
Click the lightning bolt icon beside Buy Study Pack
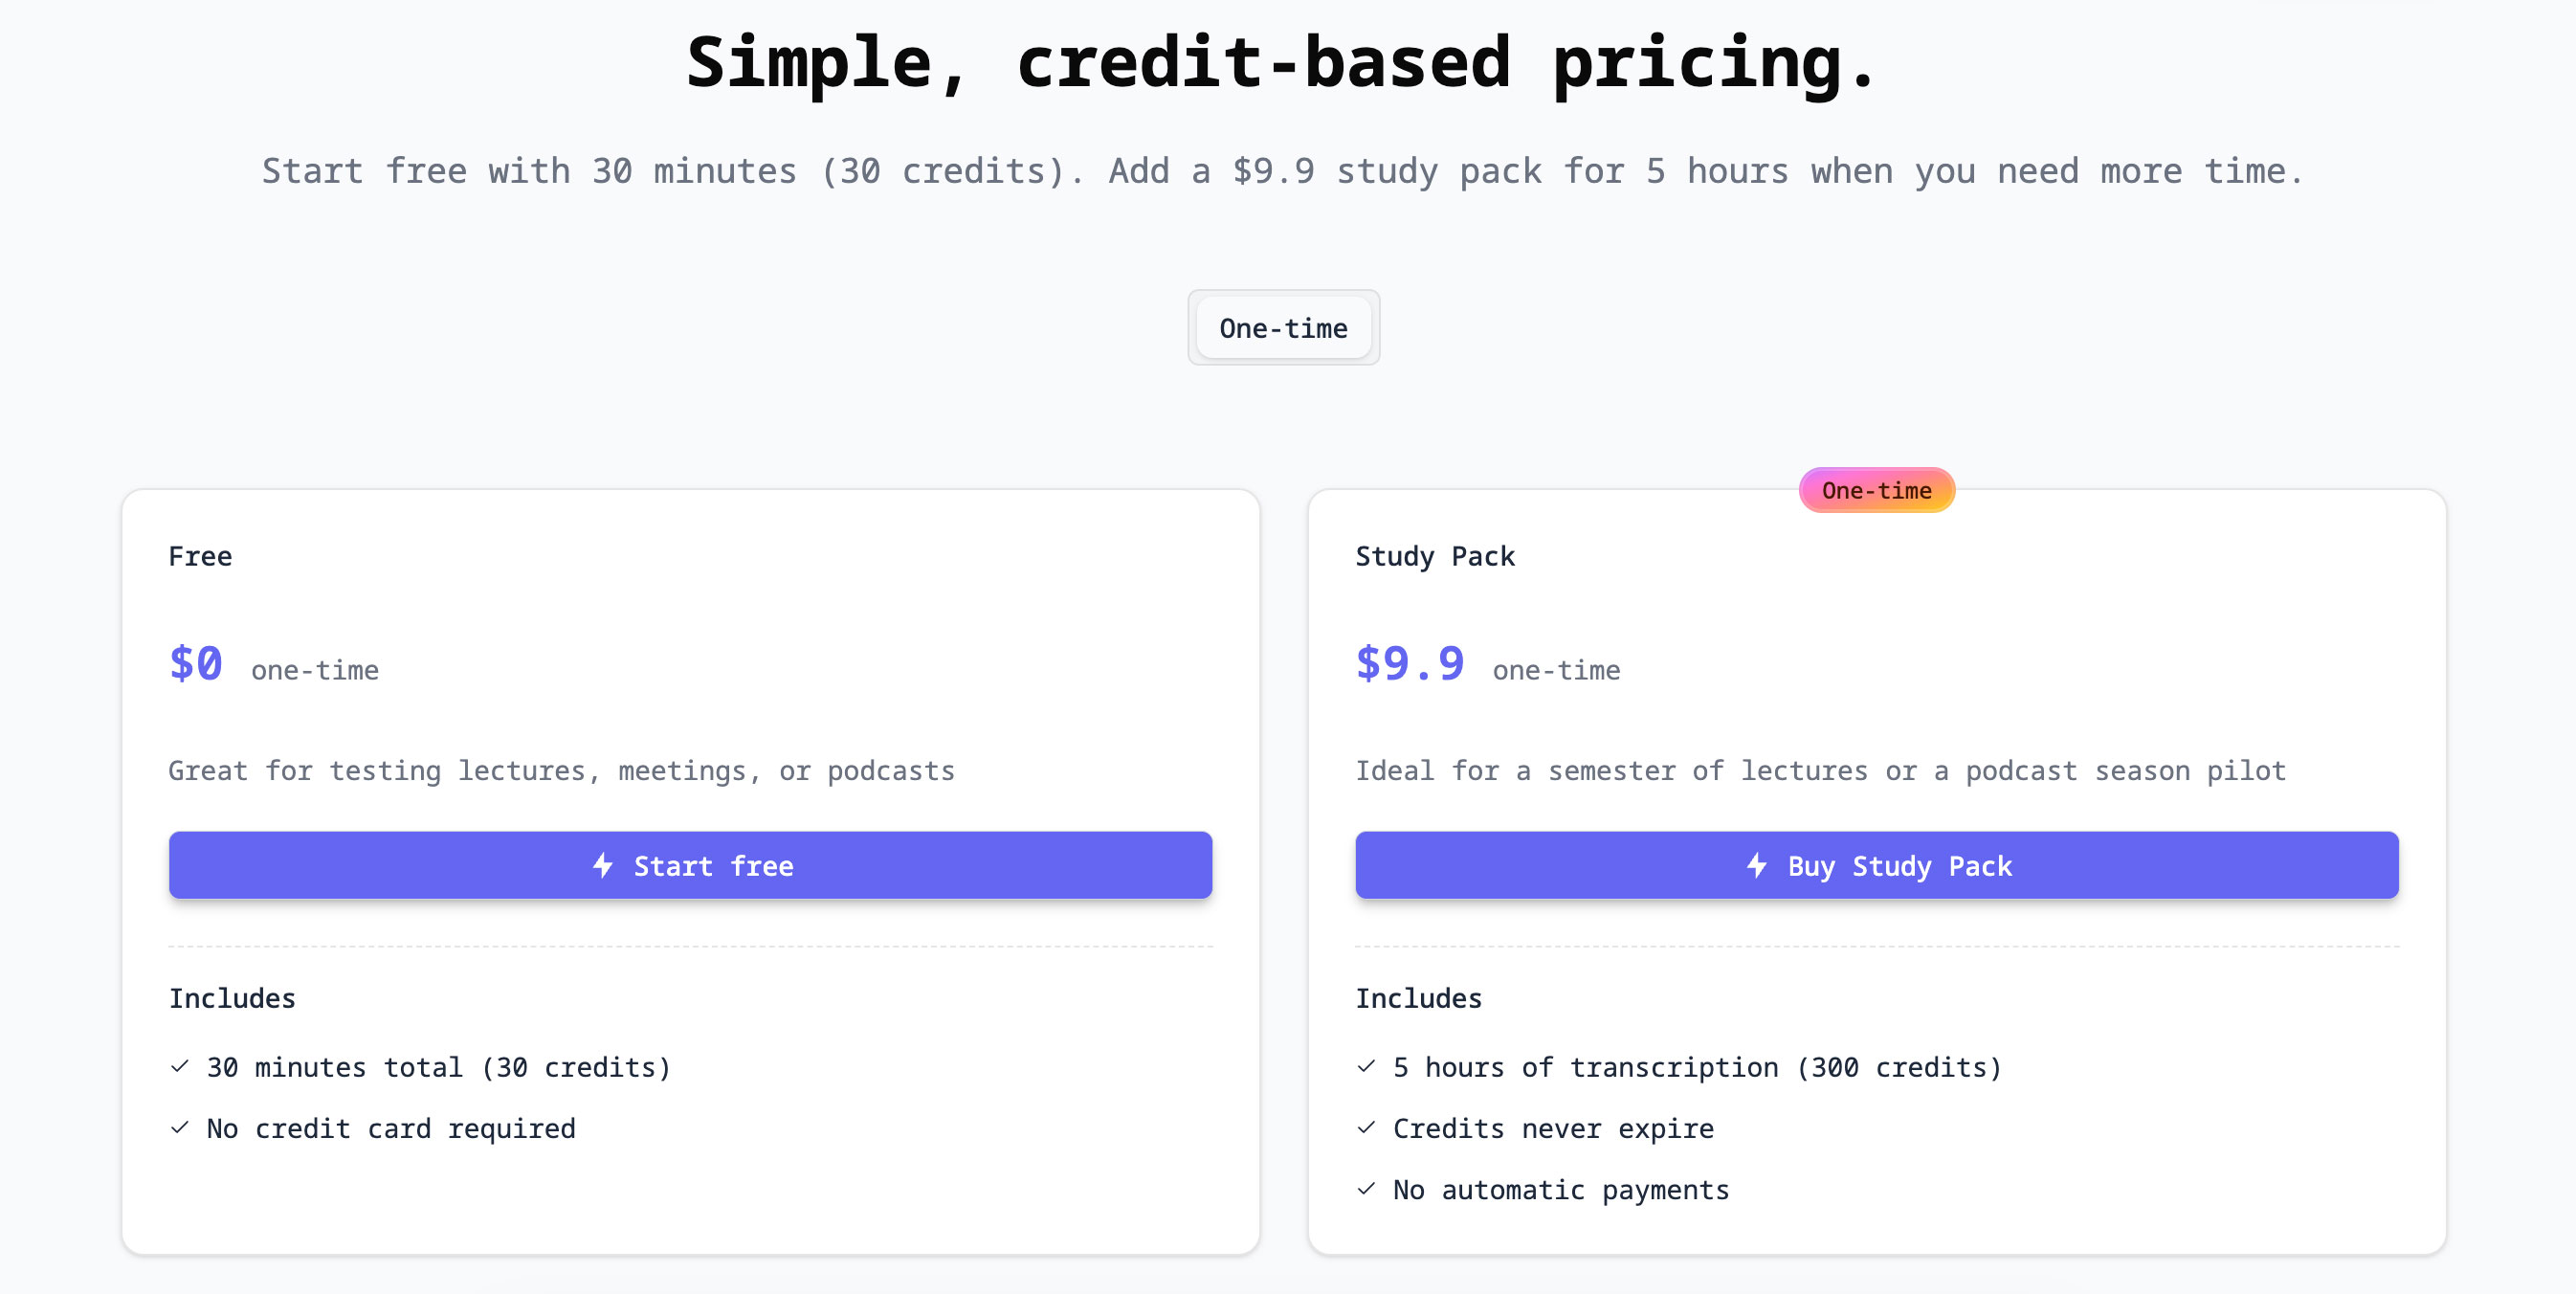[1756, 865]
